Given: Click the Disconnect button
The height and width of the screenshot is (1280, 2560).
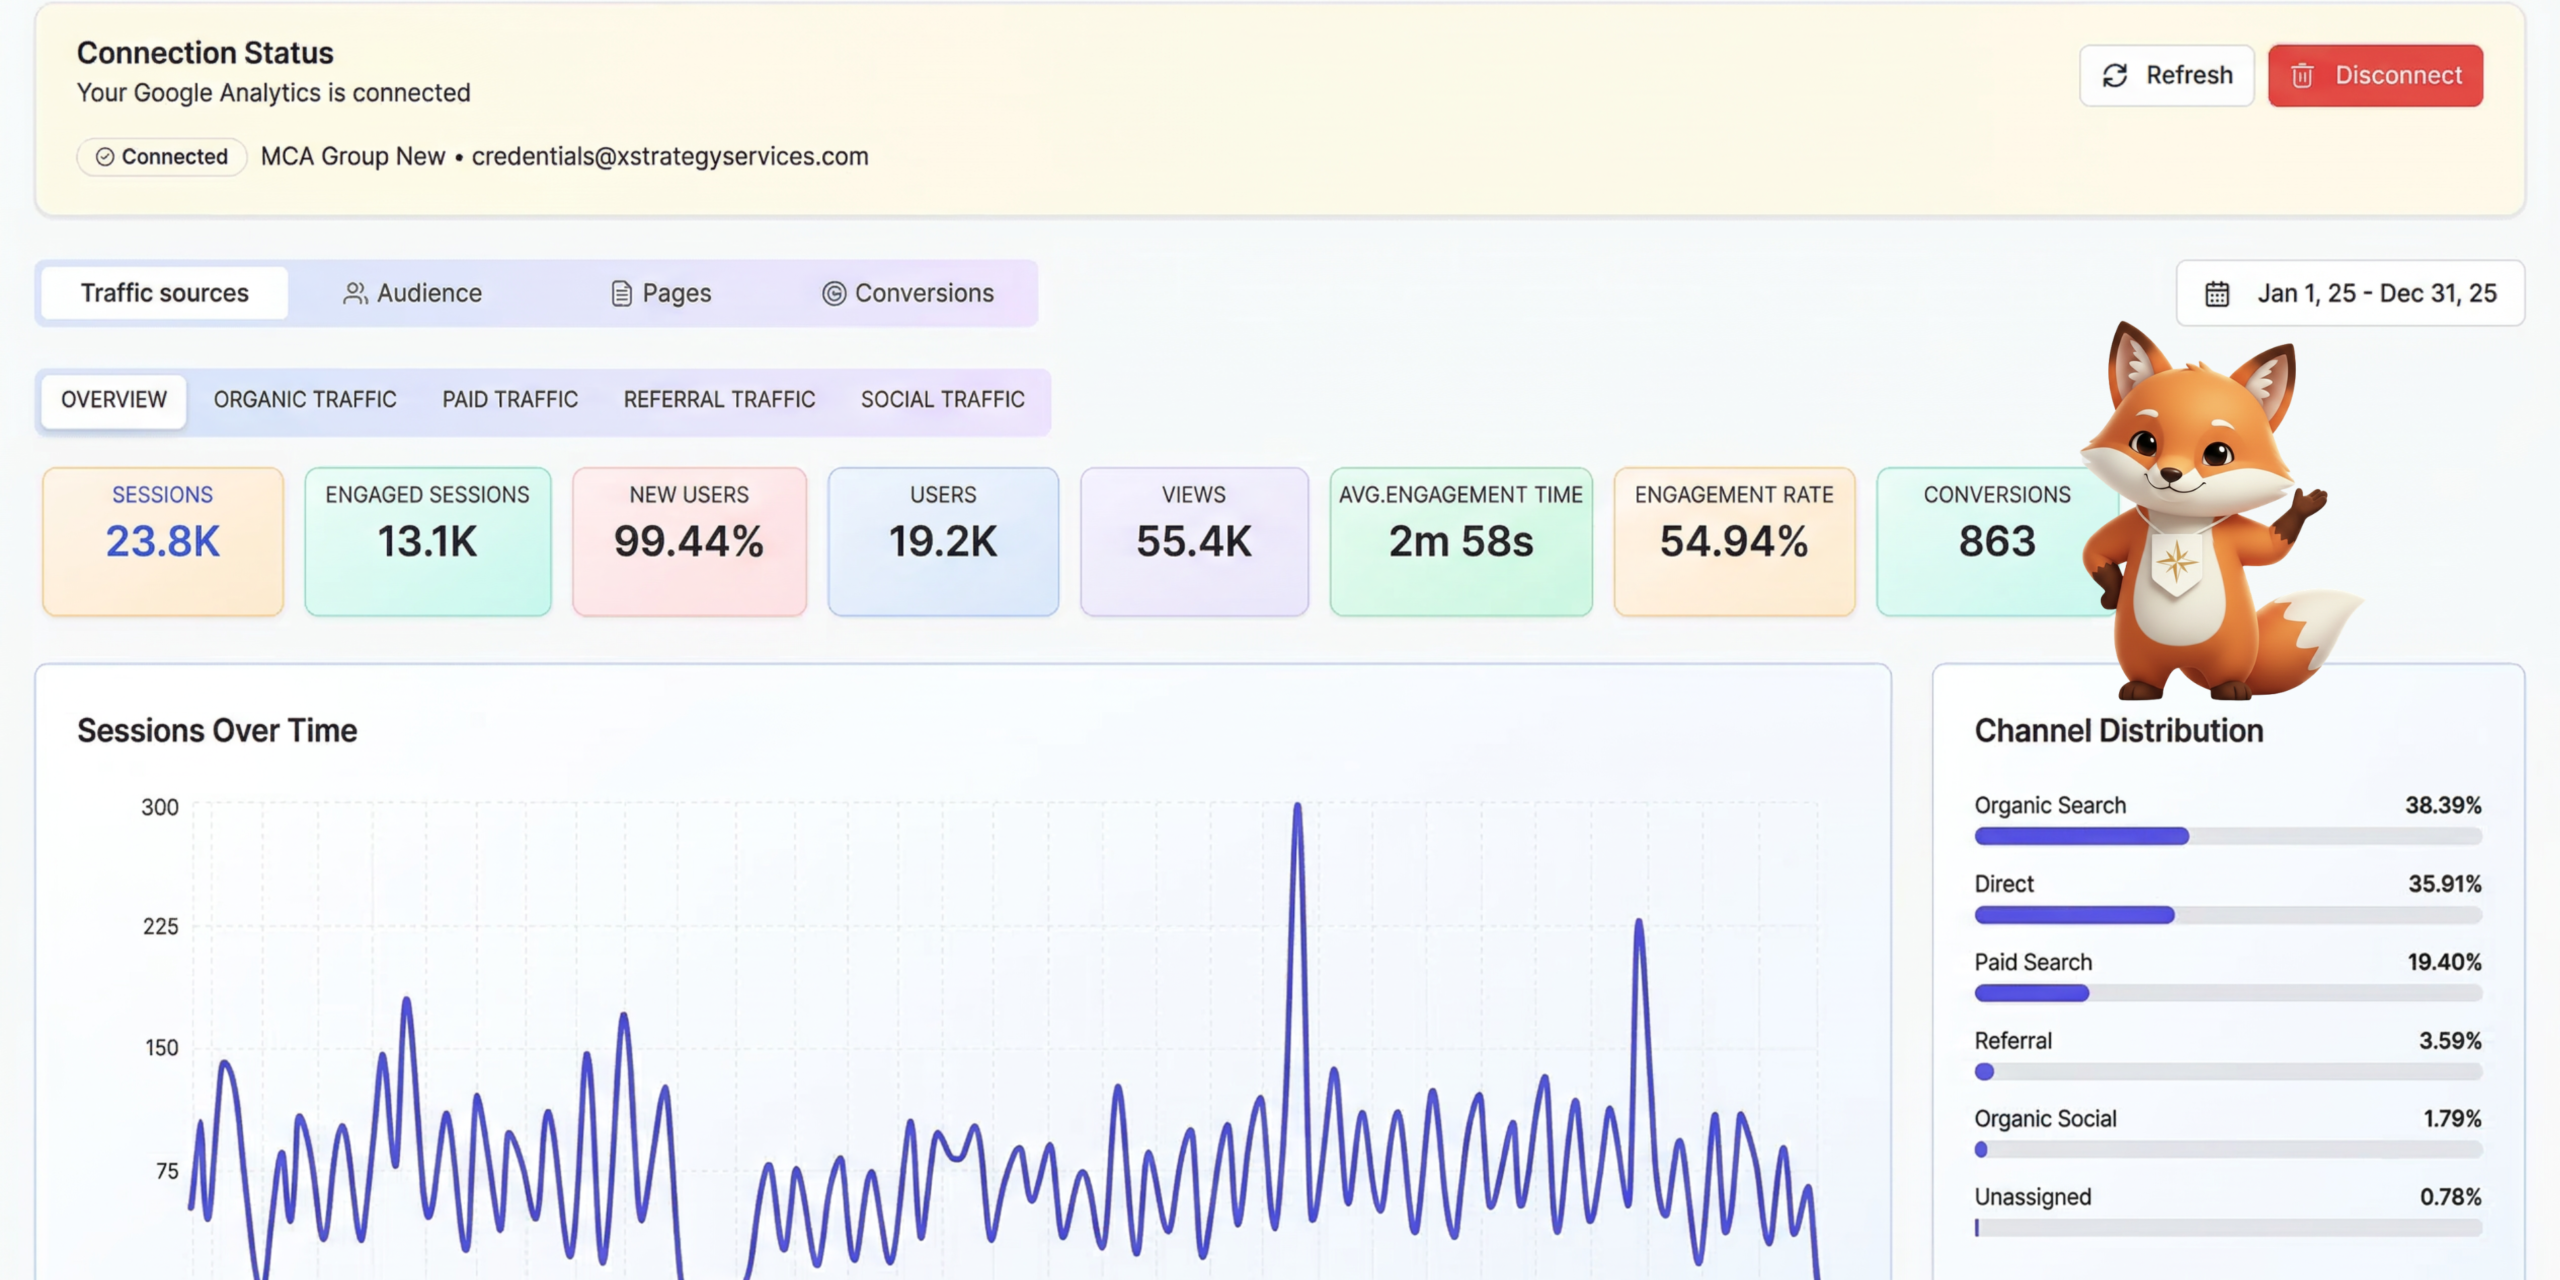Looking at the screenshot, I should tap(2375, 75).
